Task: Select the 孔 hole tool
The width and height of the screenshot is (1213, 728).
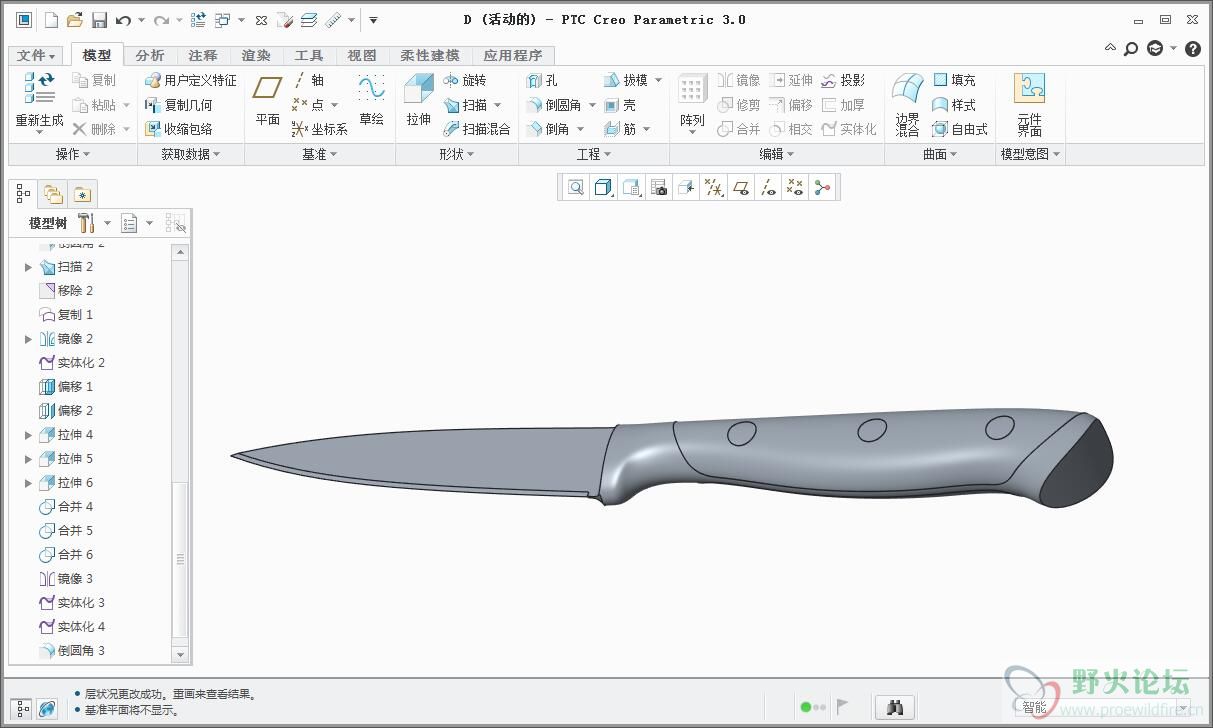Action: click(542, 80)
